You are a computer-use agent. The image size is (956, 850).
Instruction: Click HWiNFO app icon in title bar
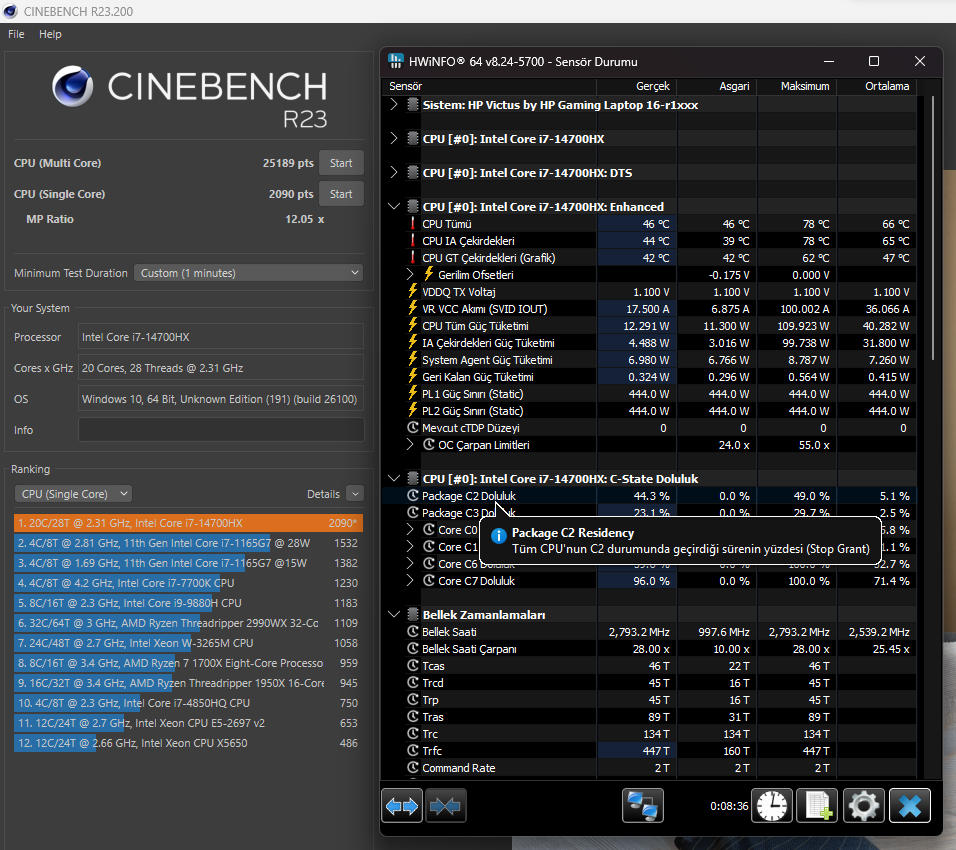click(x=396, y=61)
